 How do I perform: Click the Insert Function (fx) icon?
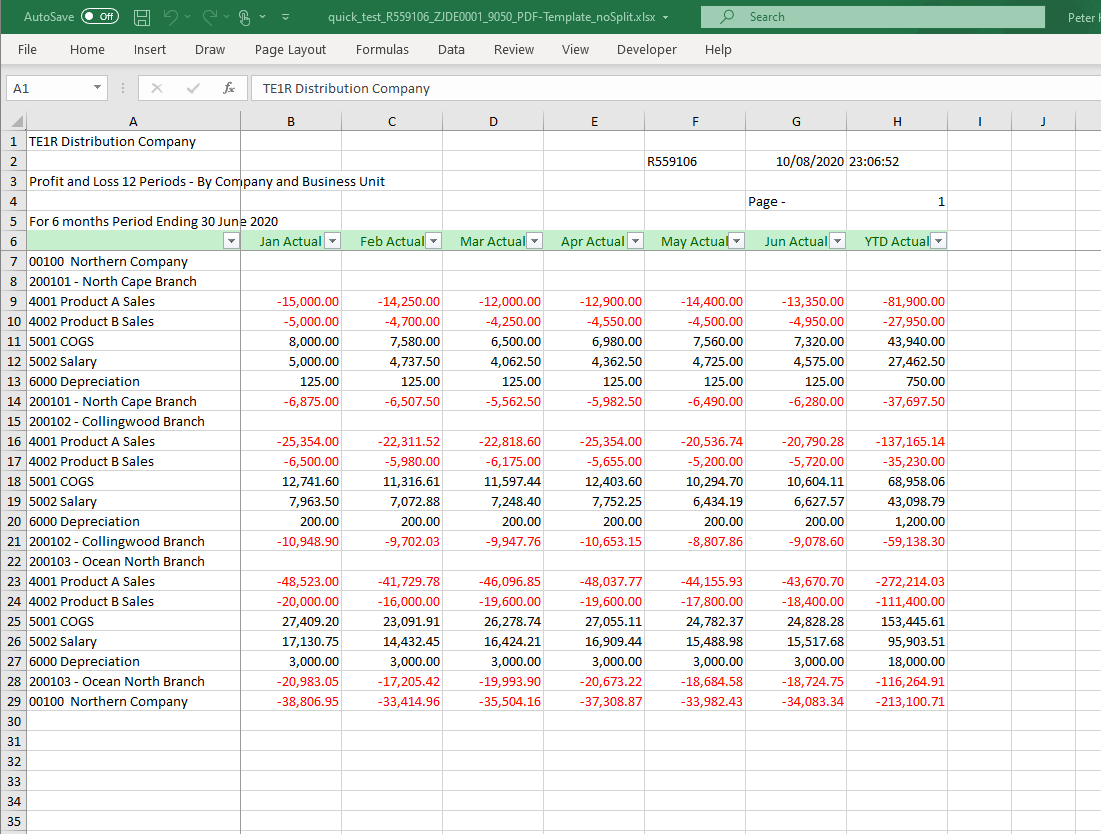coord(228,88)
